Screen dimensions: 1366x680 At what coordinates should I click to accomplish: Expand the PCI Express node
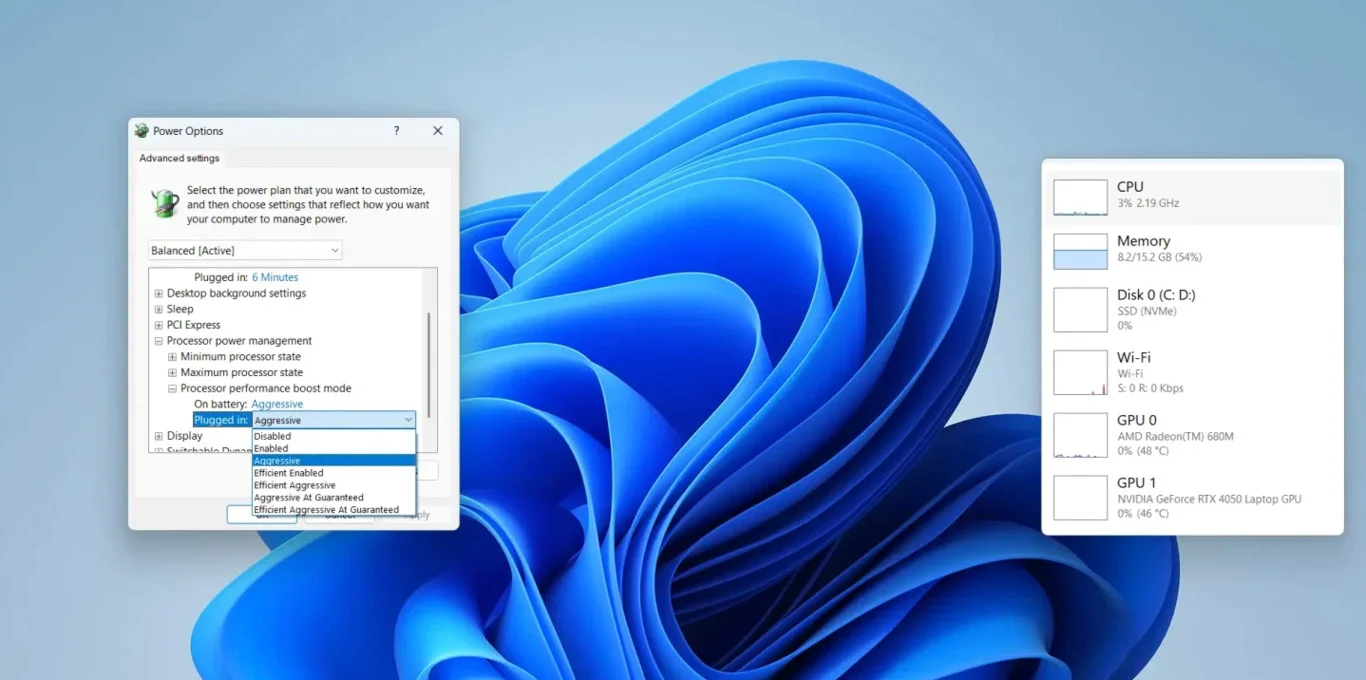tap(159, 325)
